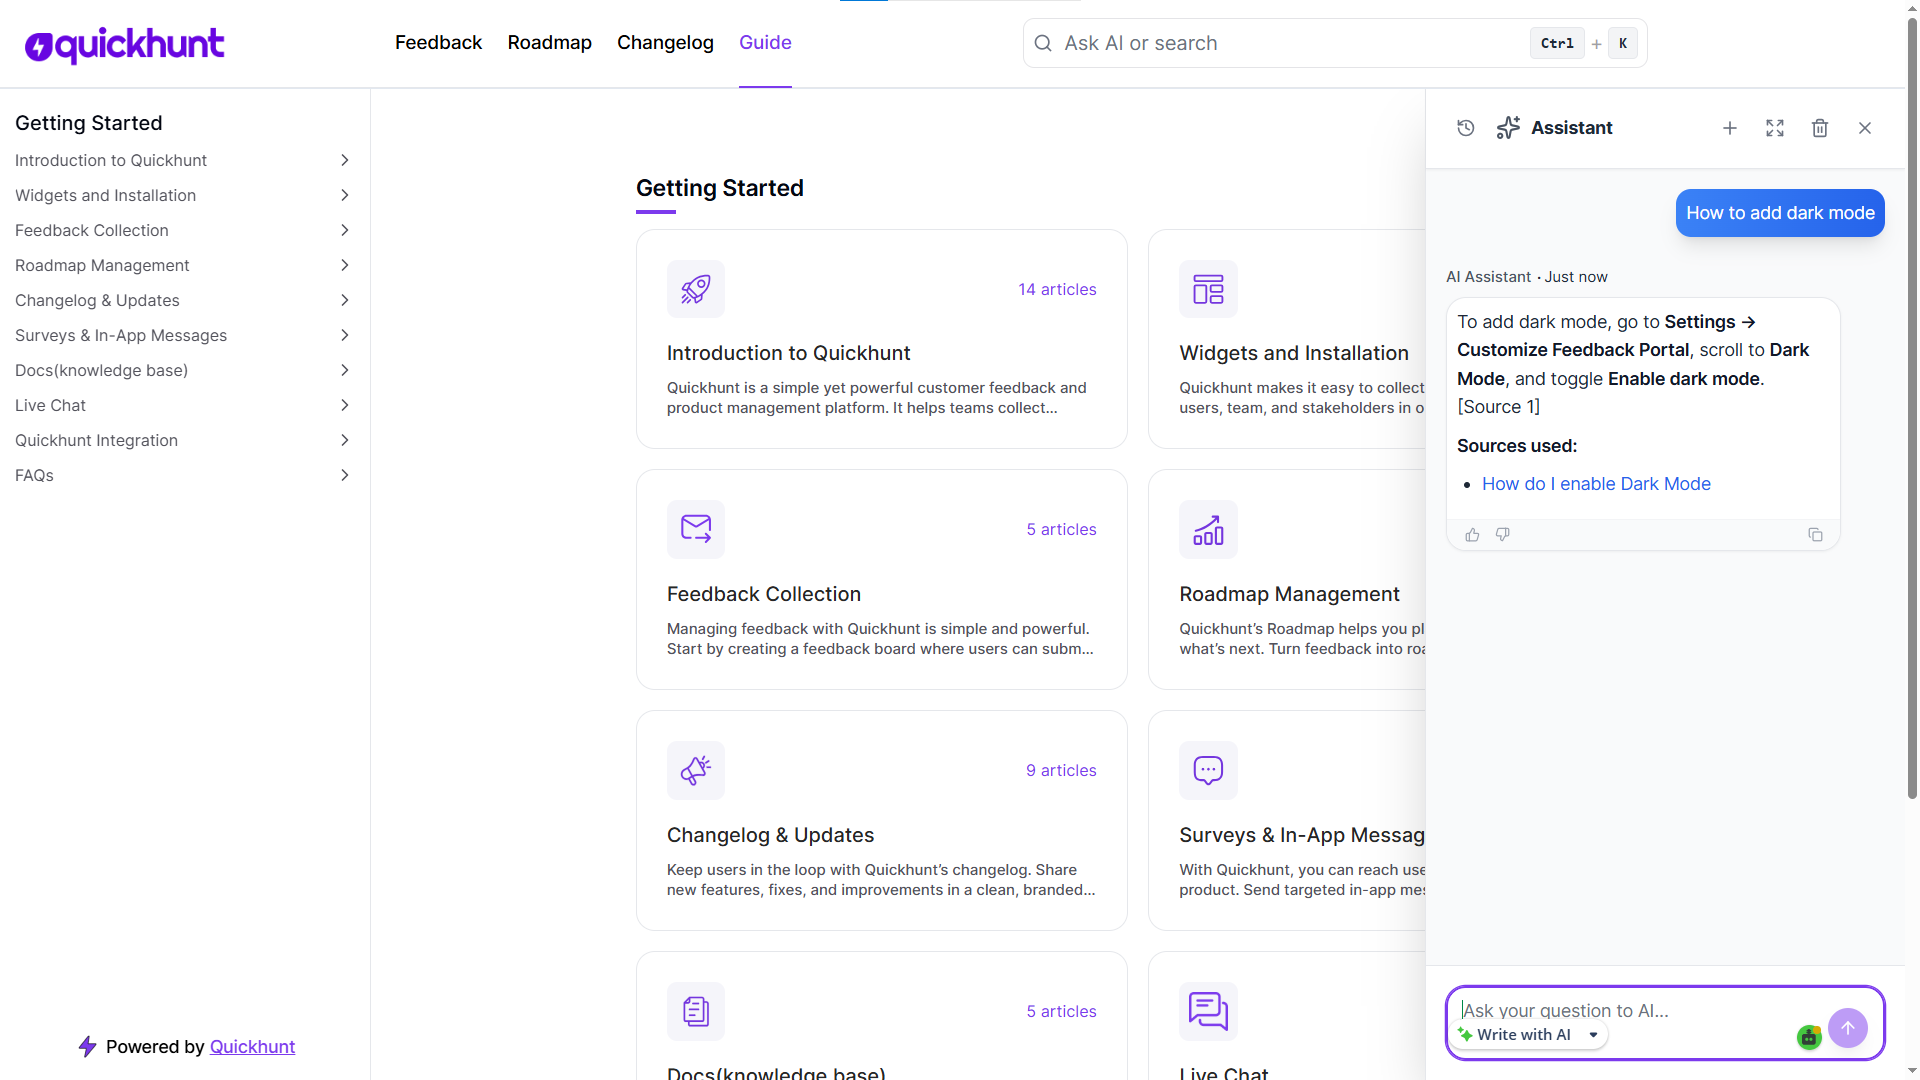Click the chat bubbles icon on Live Chat card
Screen dimensions: 1920x1080
(x=1208, y=1011)
